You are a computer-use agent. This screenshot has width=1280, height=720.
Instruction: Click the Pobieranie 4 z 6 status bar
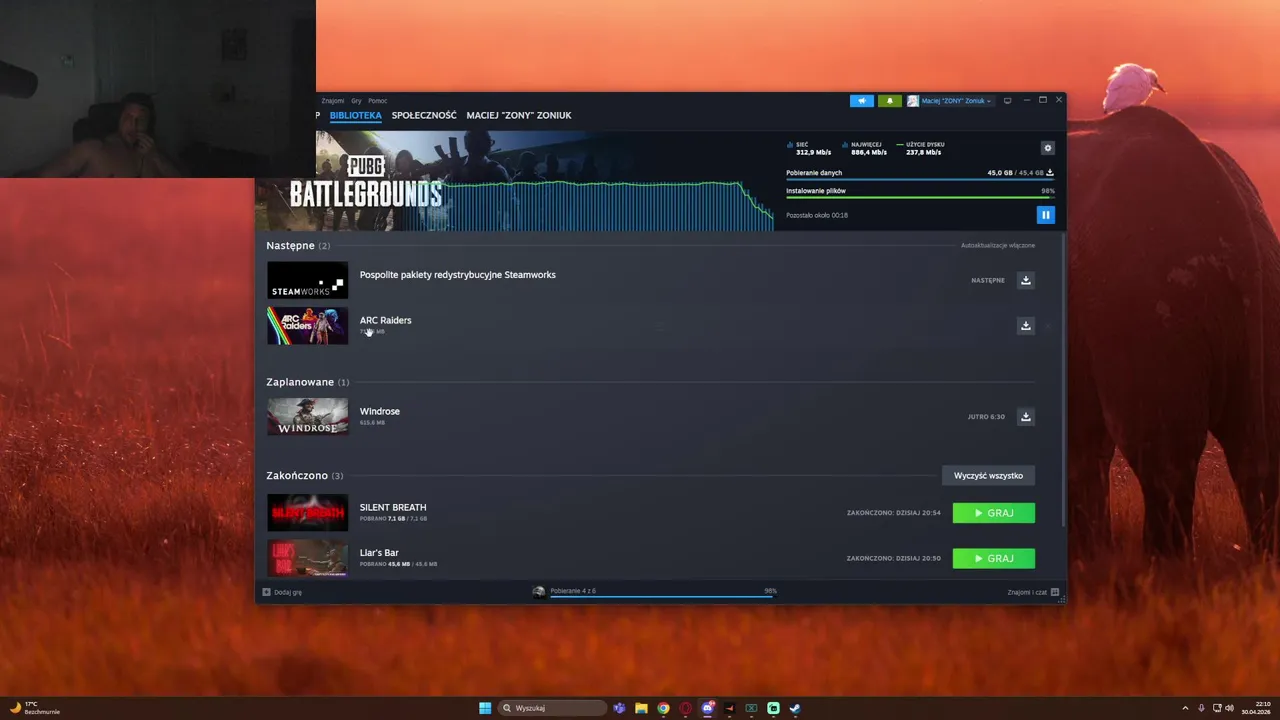[655, 592]
